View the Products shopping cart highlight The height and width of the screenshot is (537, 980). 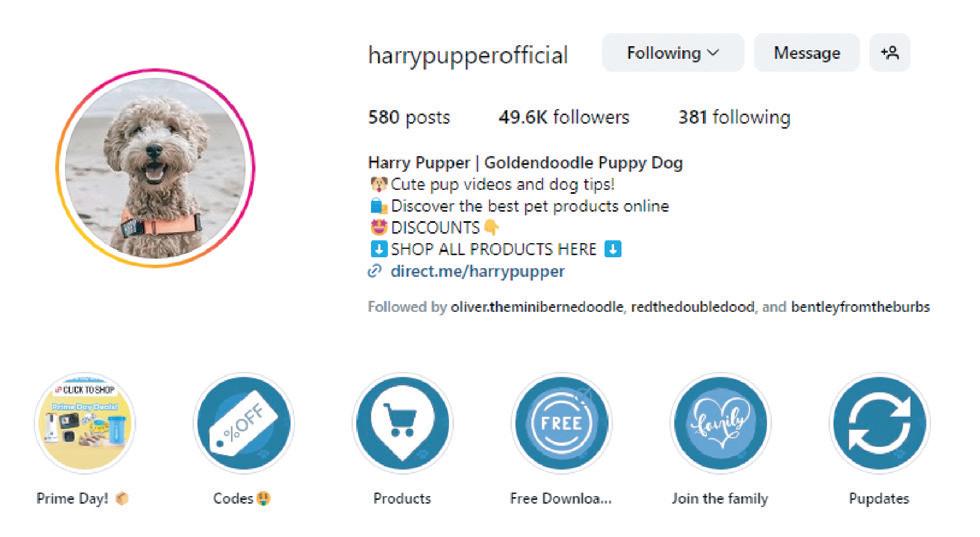402,423
